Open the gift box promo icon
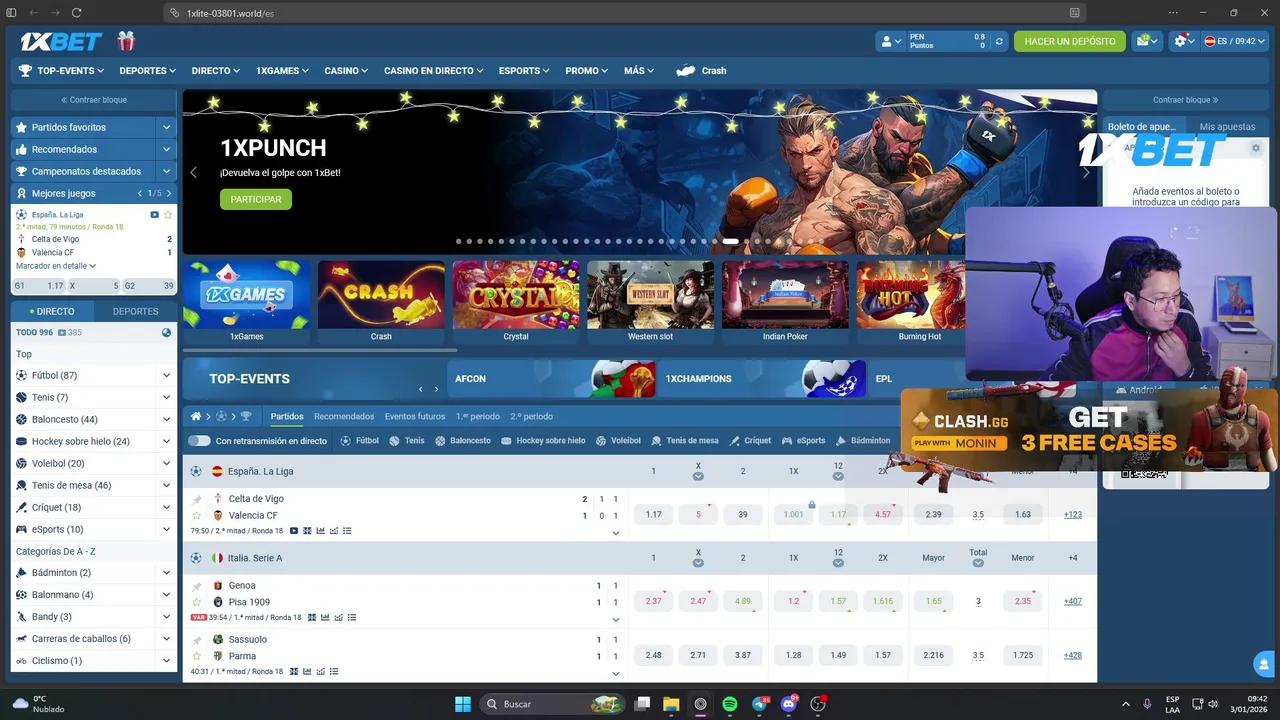The image size is (1280, 720). pyautogui.click(x=125, y=41)
